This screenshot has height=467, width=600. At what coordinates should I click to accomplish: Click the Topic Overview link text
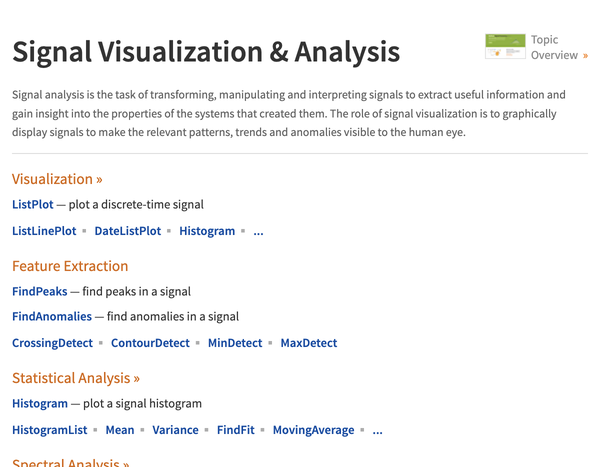coord(554,47)
